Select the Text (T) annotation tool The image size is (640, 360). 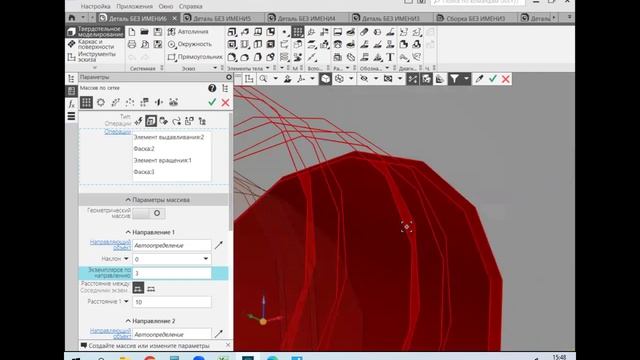390,57
